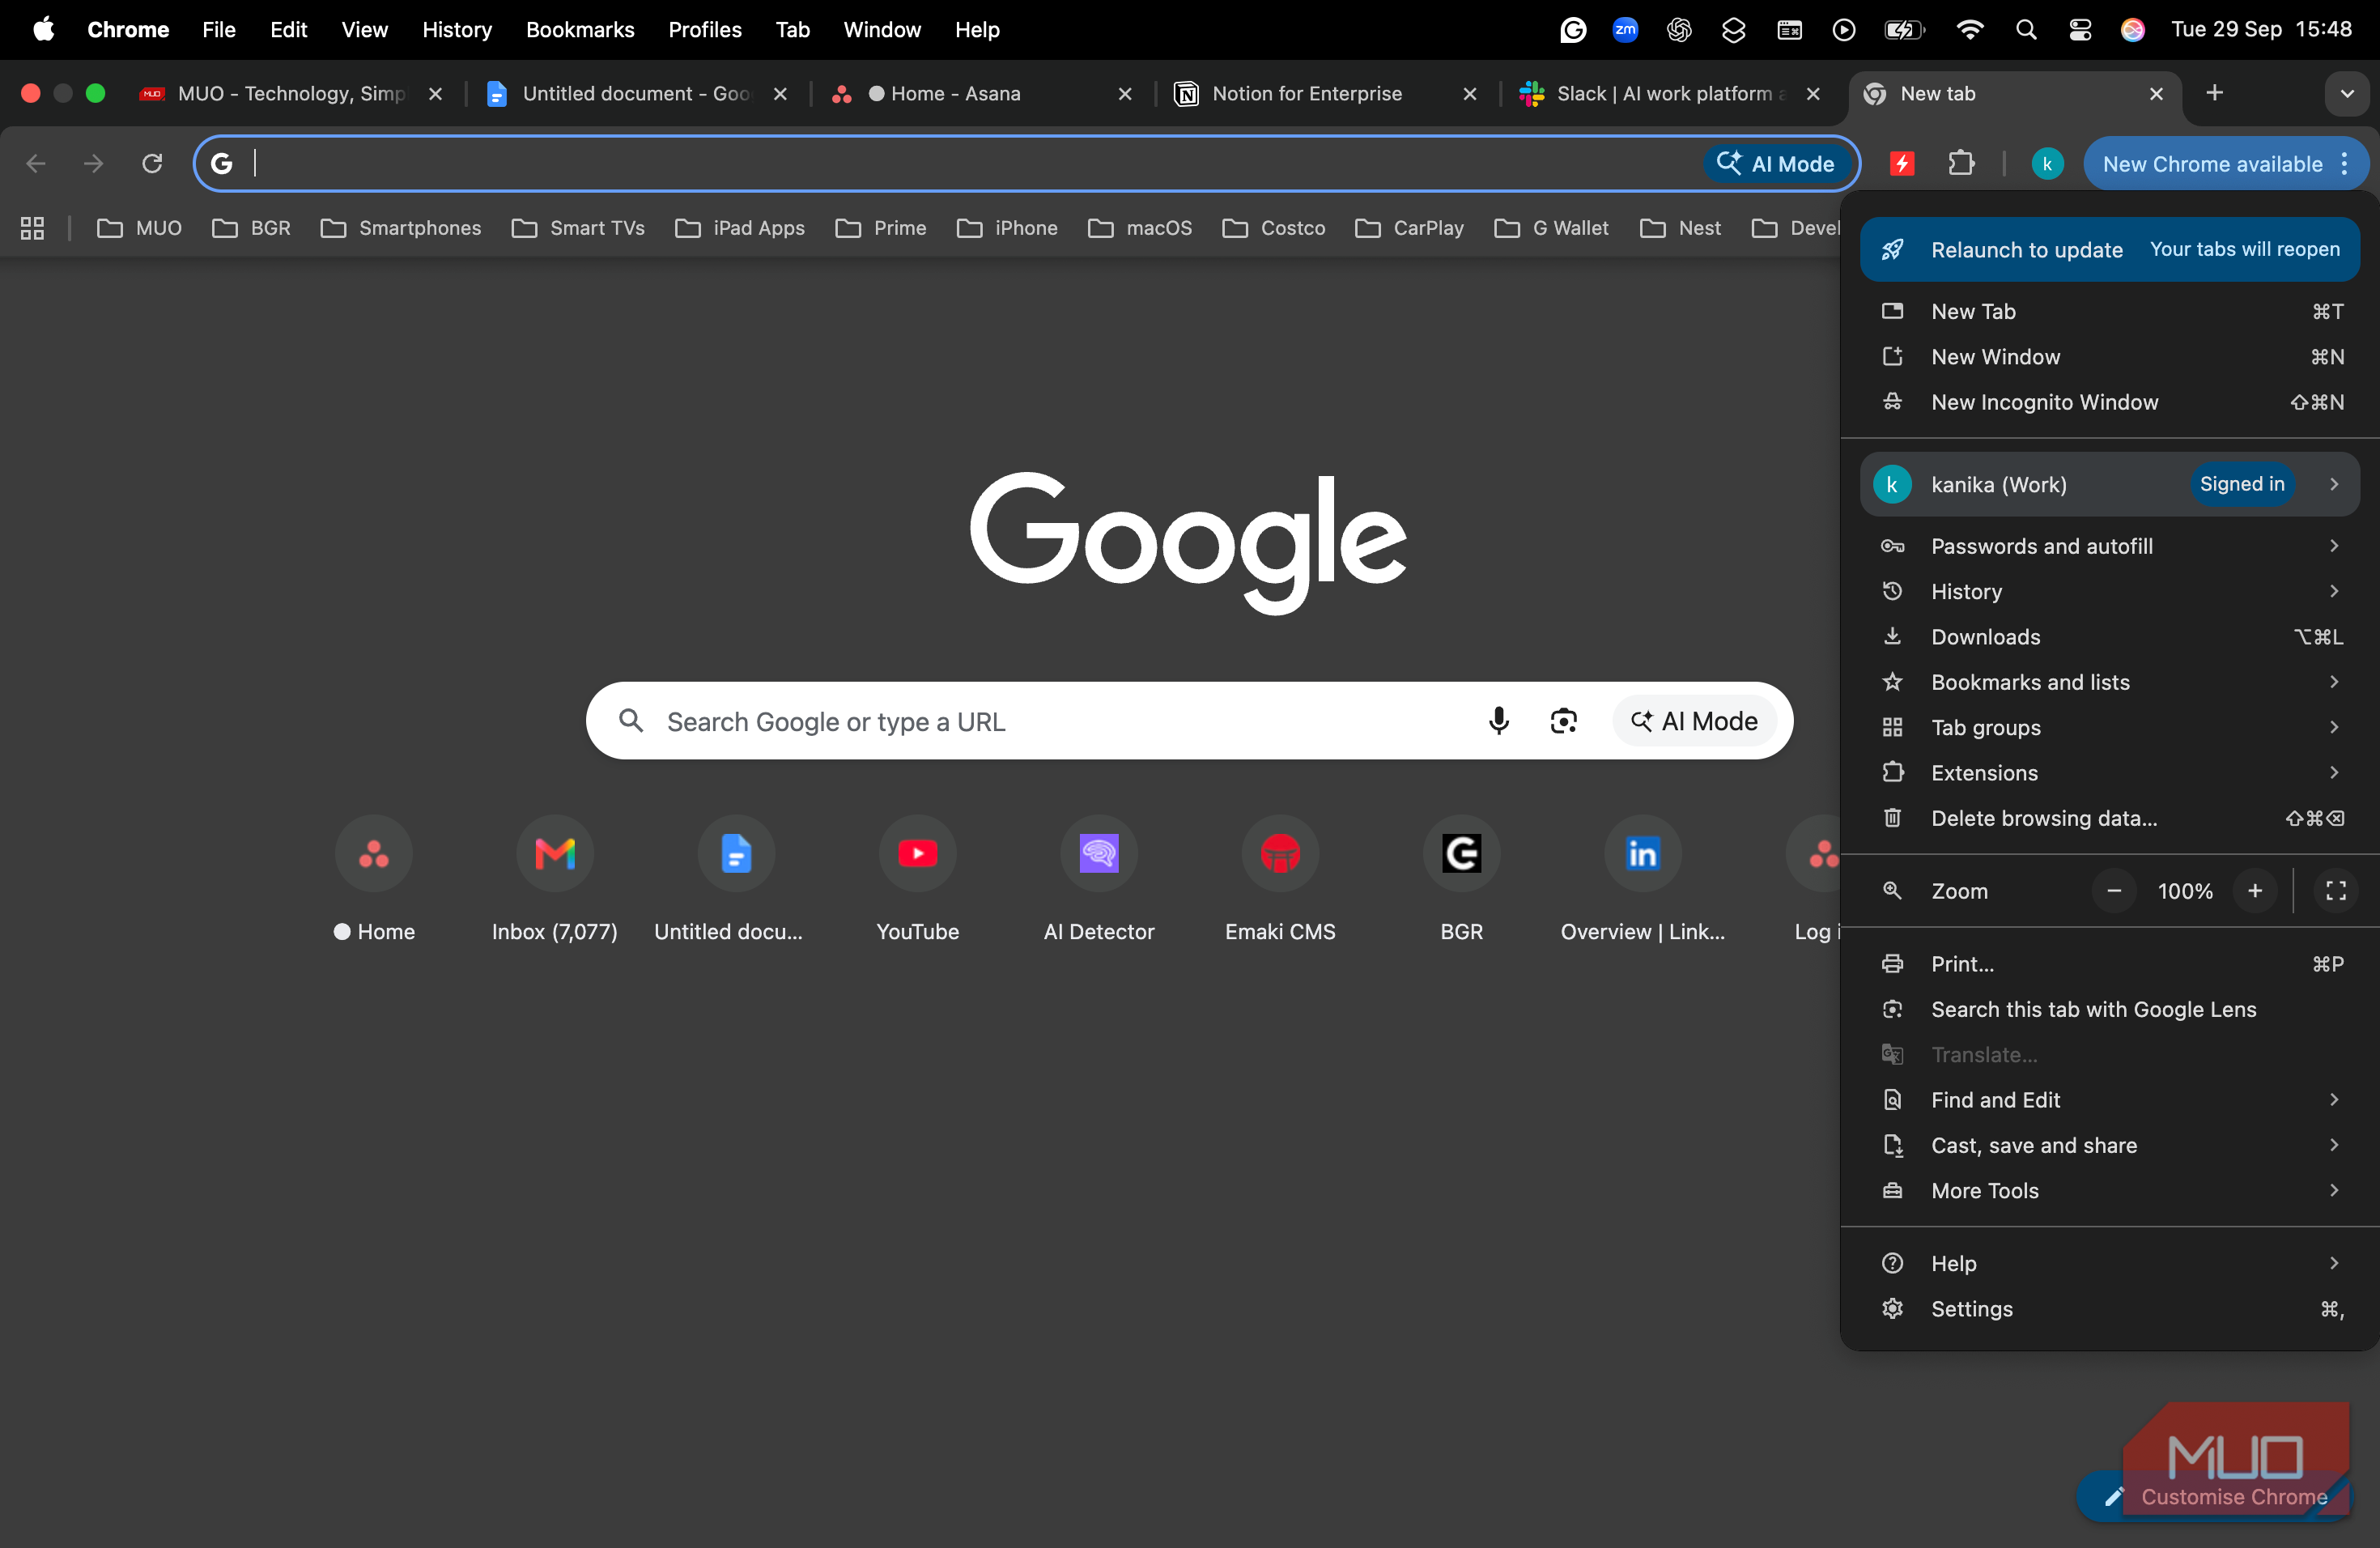Open the tab groups grid in bookmarks bar
The height and width of the screenshot is (1548, 2380).
pyautogui.click(x=32, y=228)
